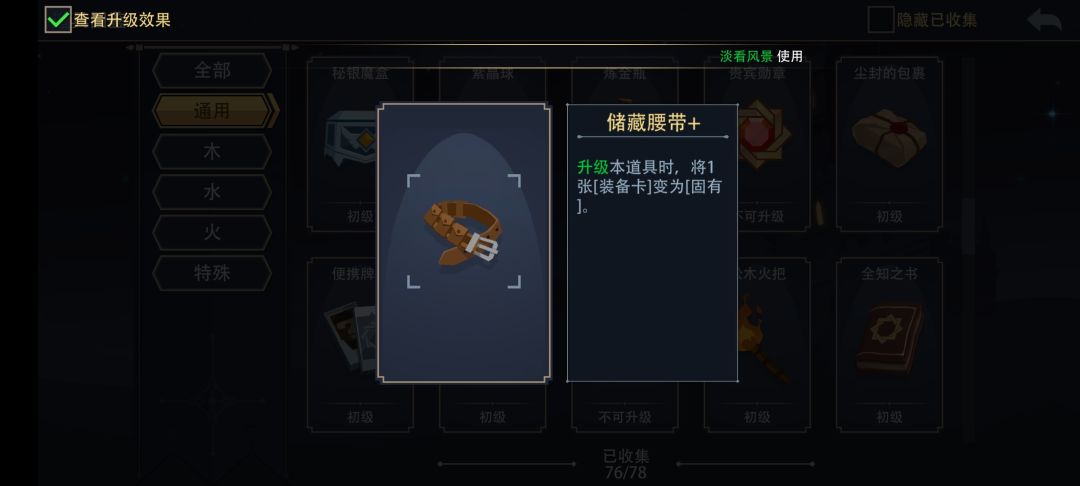Open the 特殊 category tab
The image size is (1080, 486).
212,273
